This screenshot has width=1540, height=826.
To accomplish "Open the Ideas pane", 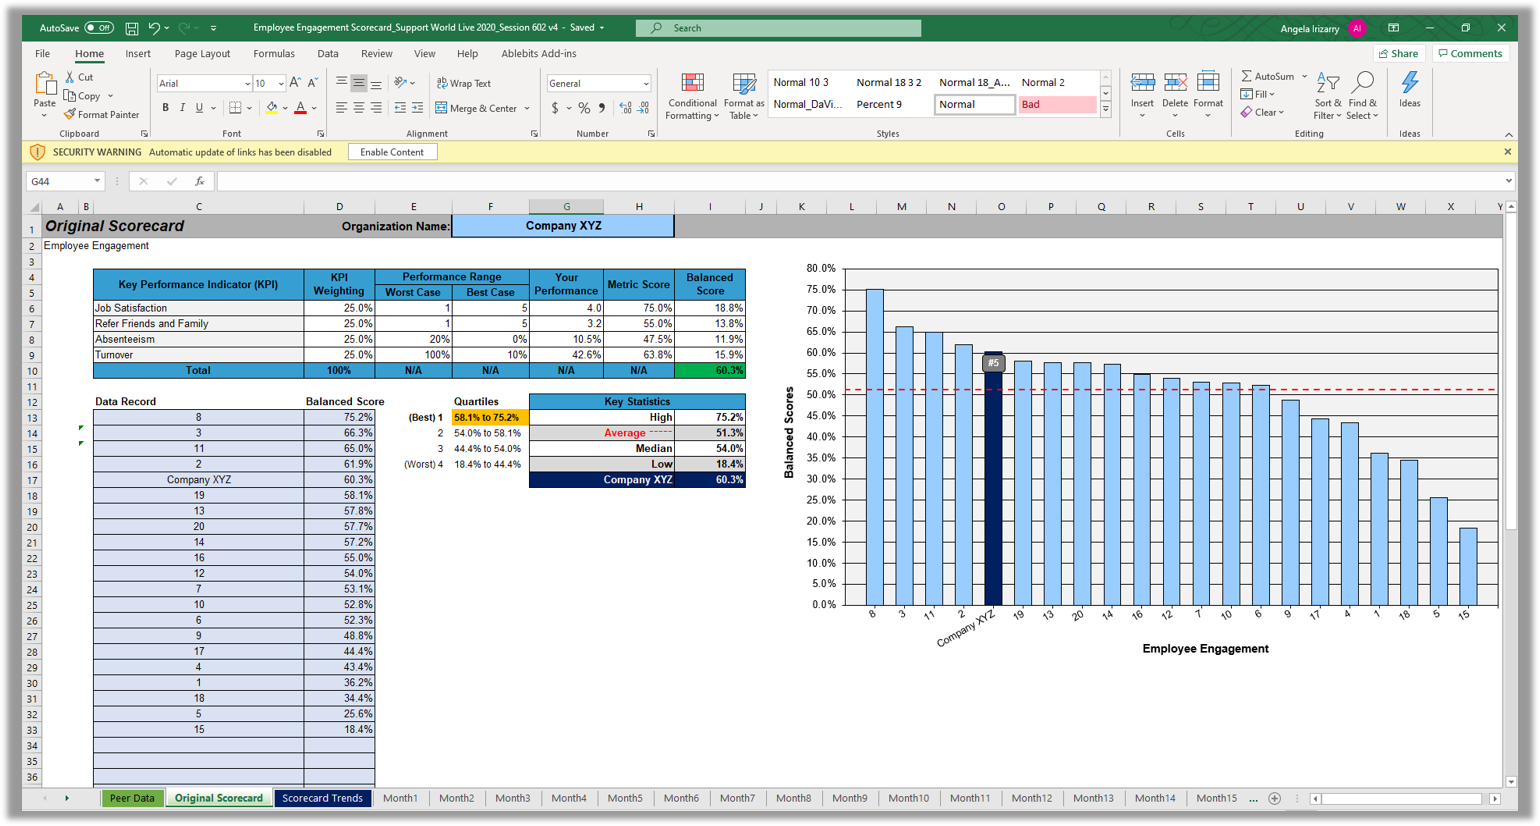I will coord(1410,90).
